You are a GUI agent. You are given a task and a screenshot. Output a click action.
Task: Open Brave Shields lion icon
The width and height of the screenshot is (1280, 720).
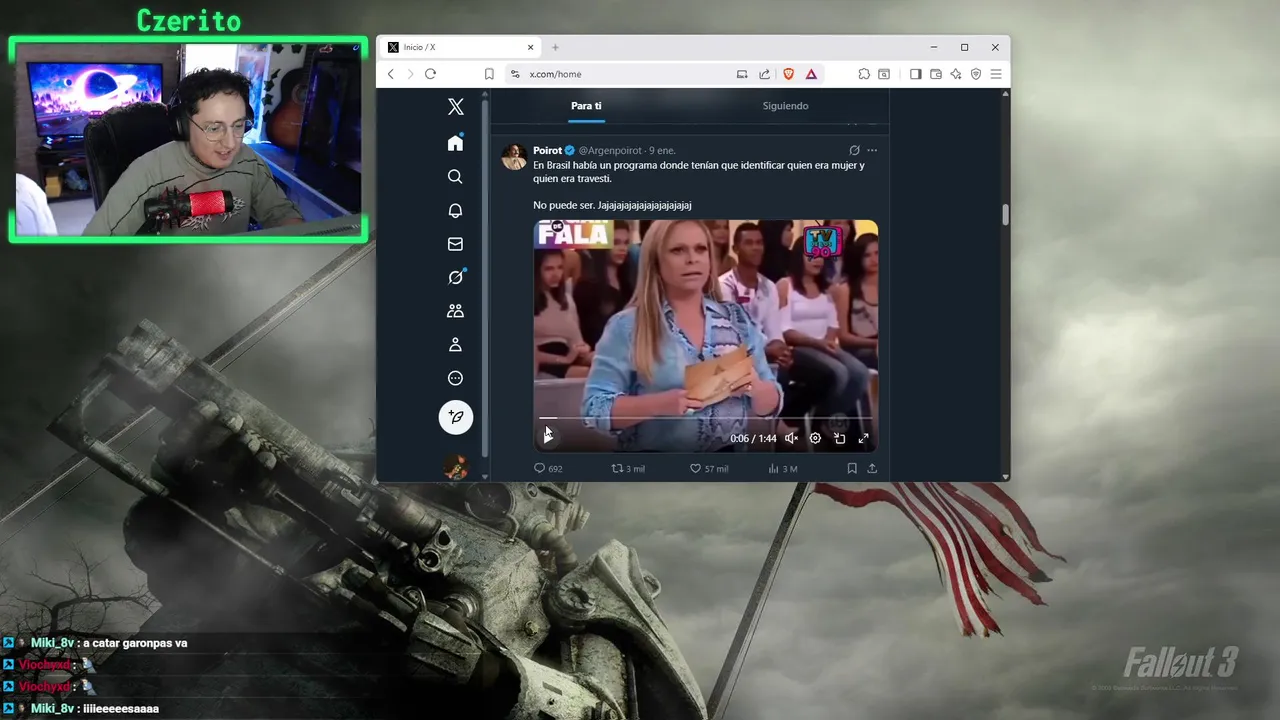788,74
